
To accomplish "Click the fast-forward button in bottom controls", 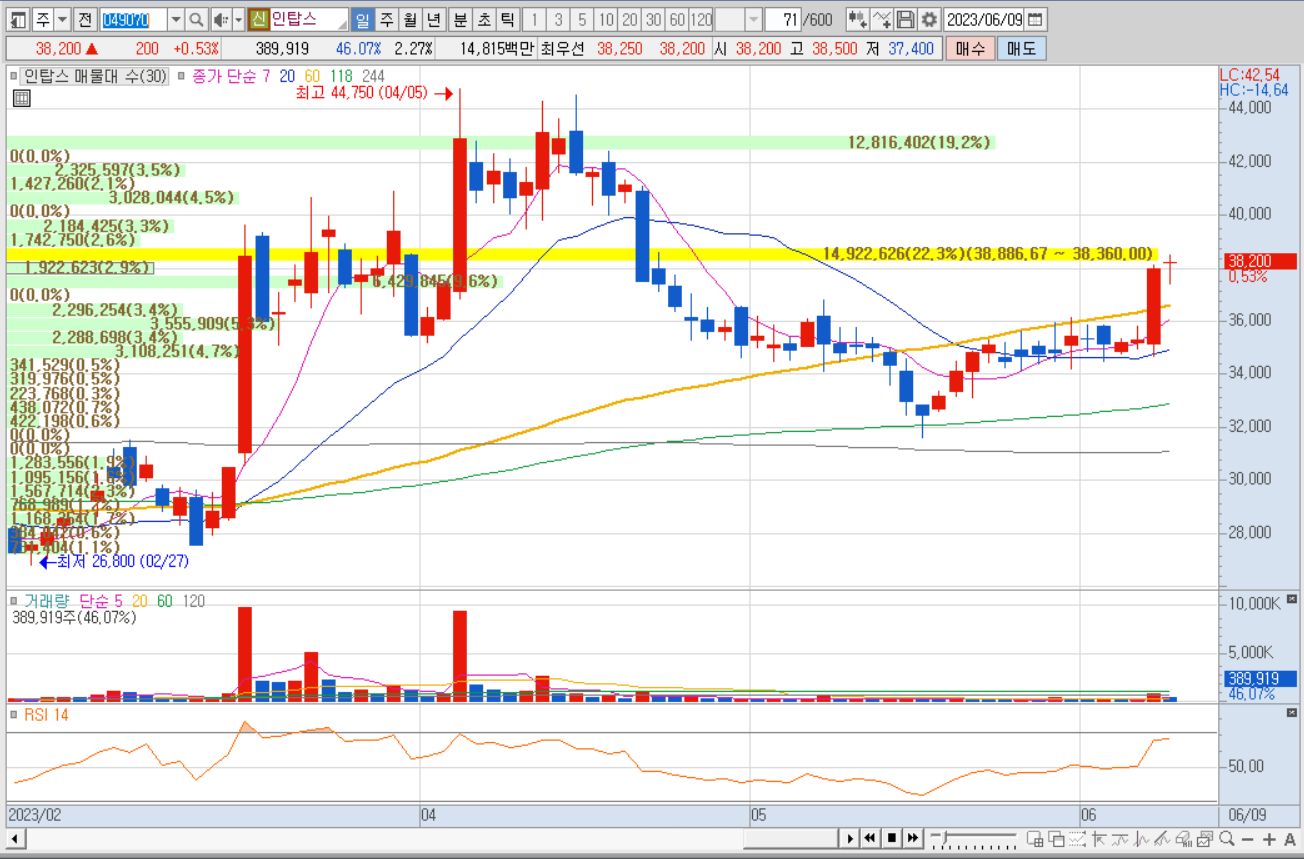I will pos(913,838).
